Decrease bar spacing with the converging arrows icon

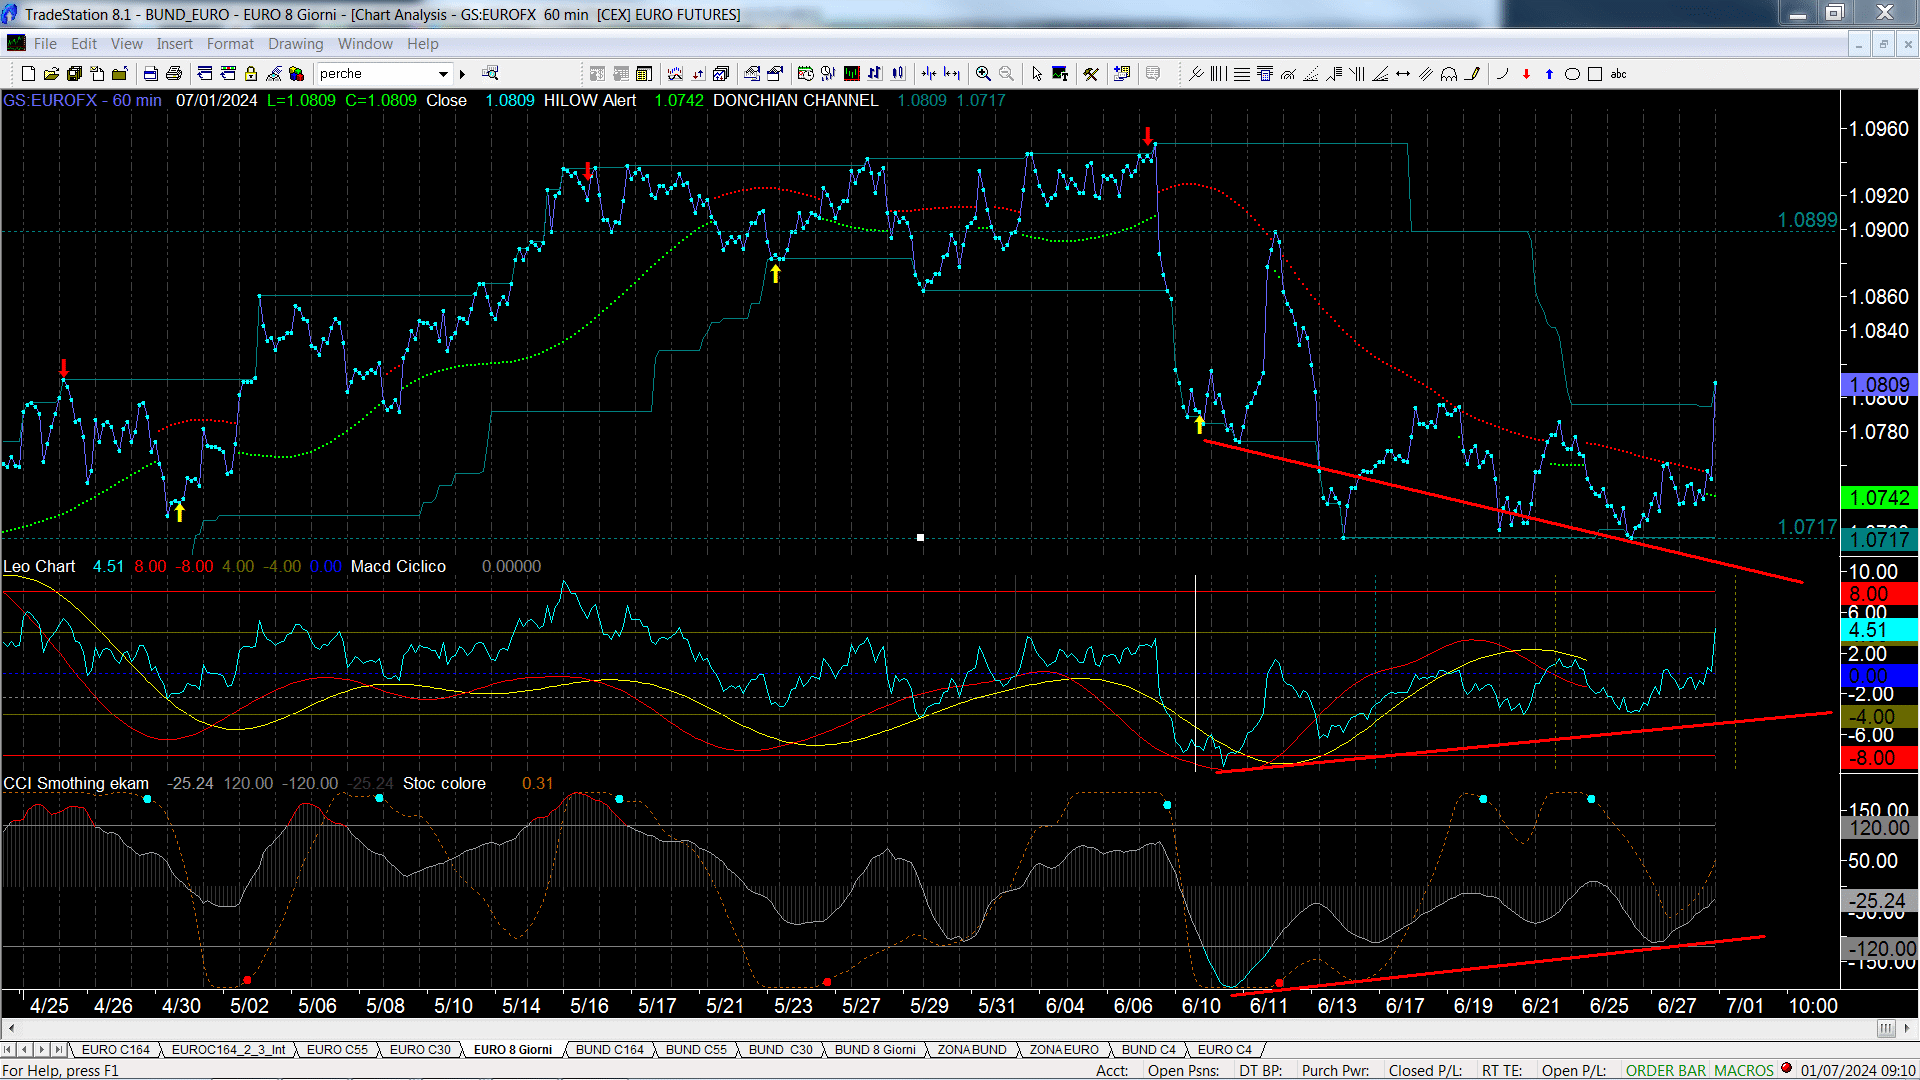click(929, 74)
